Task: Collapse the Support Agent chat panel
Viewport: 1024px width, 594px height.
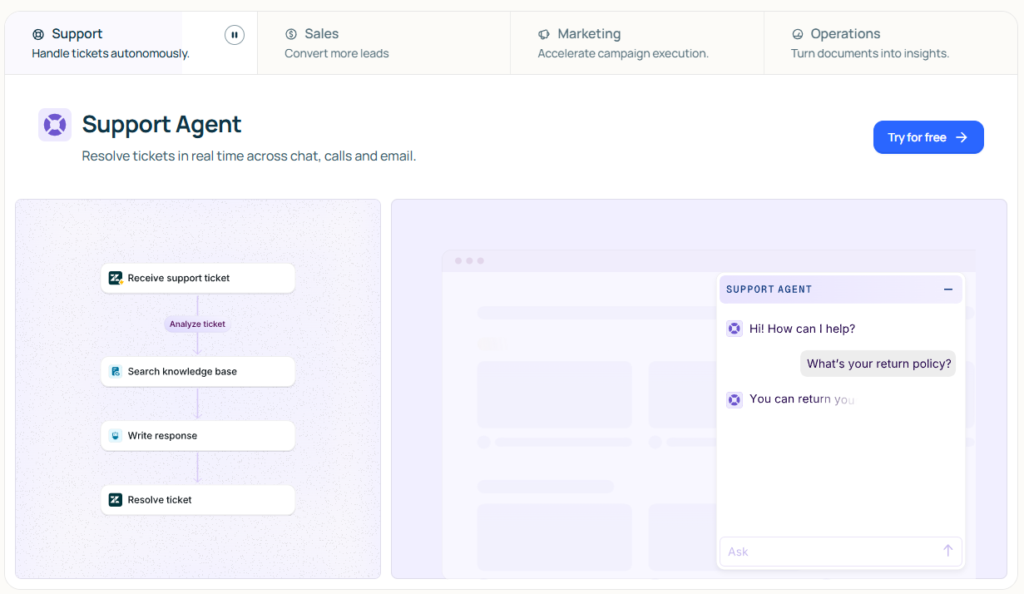Action: 948,289
